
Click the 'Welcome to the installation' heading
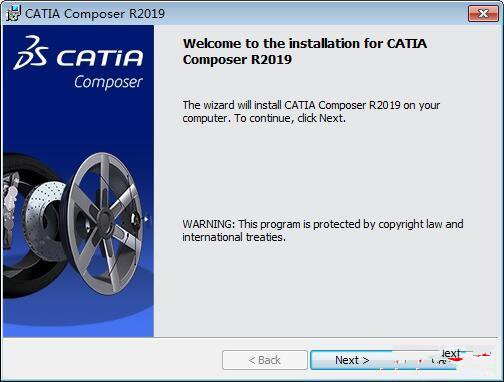(305, 52)
